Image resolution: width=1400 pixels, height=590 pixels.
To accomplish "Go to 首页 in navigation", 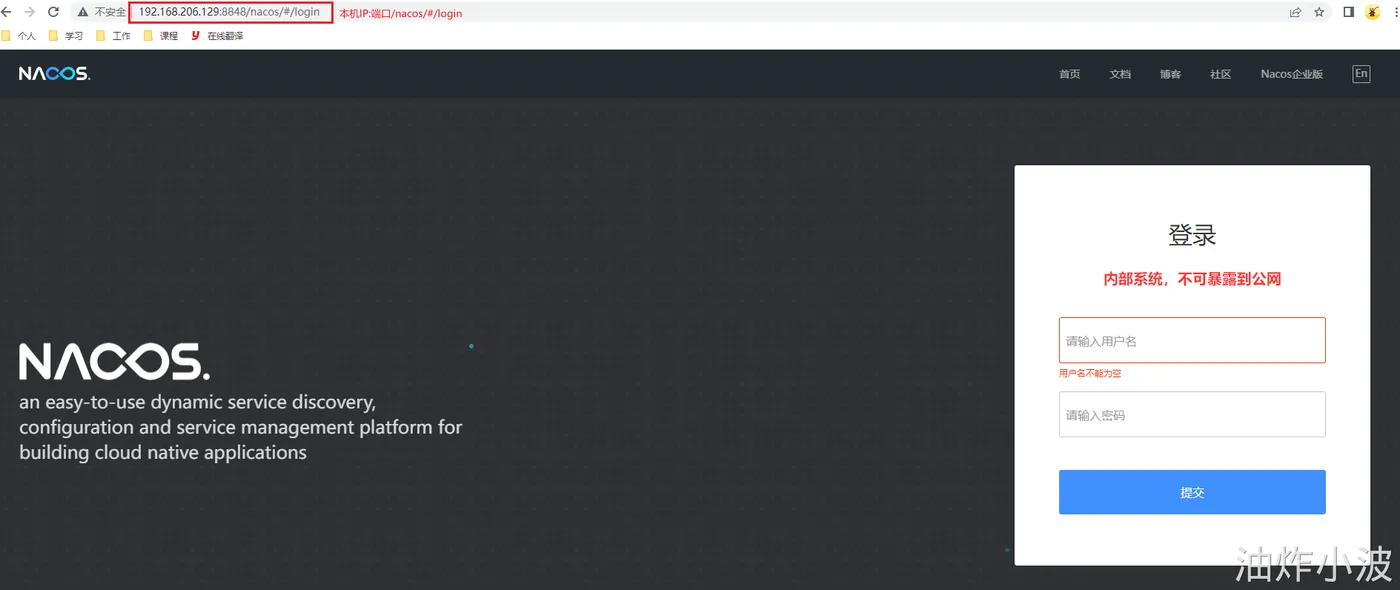I will [x=1069, y=74].
